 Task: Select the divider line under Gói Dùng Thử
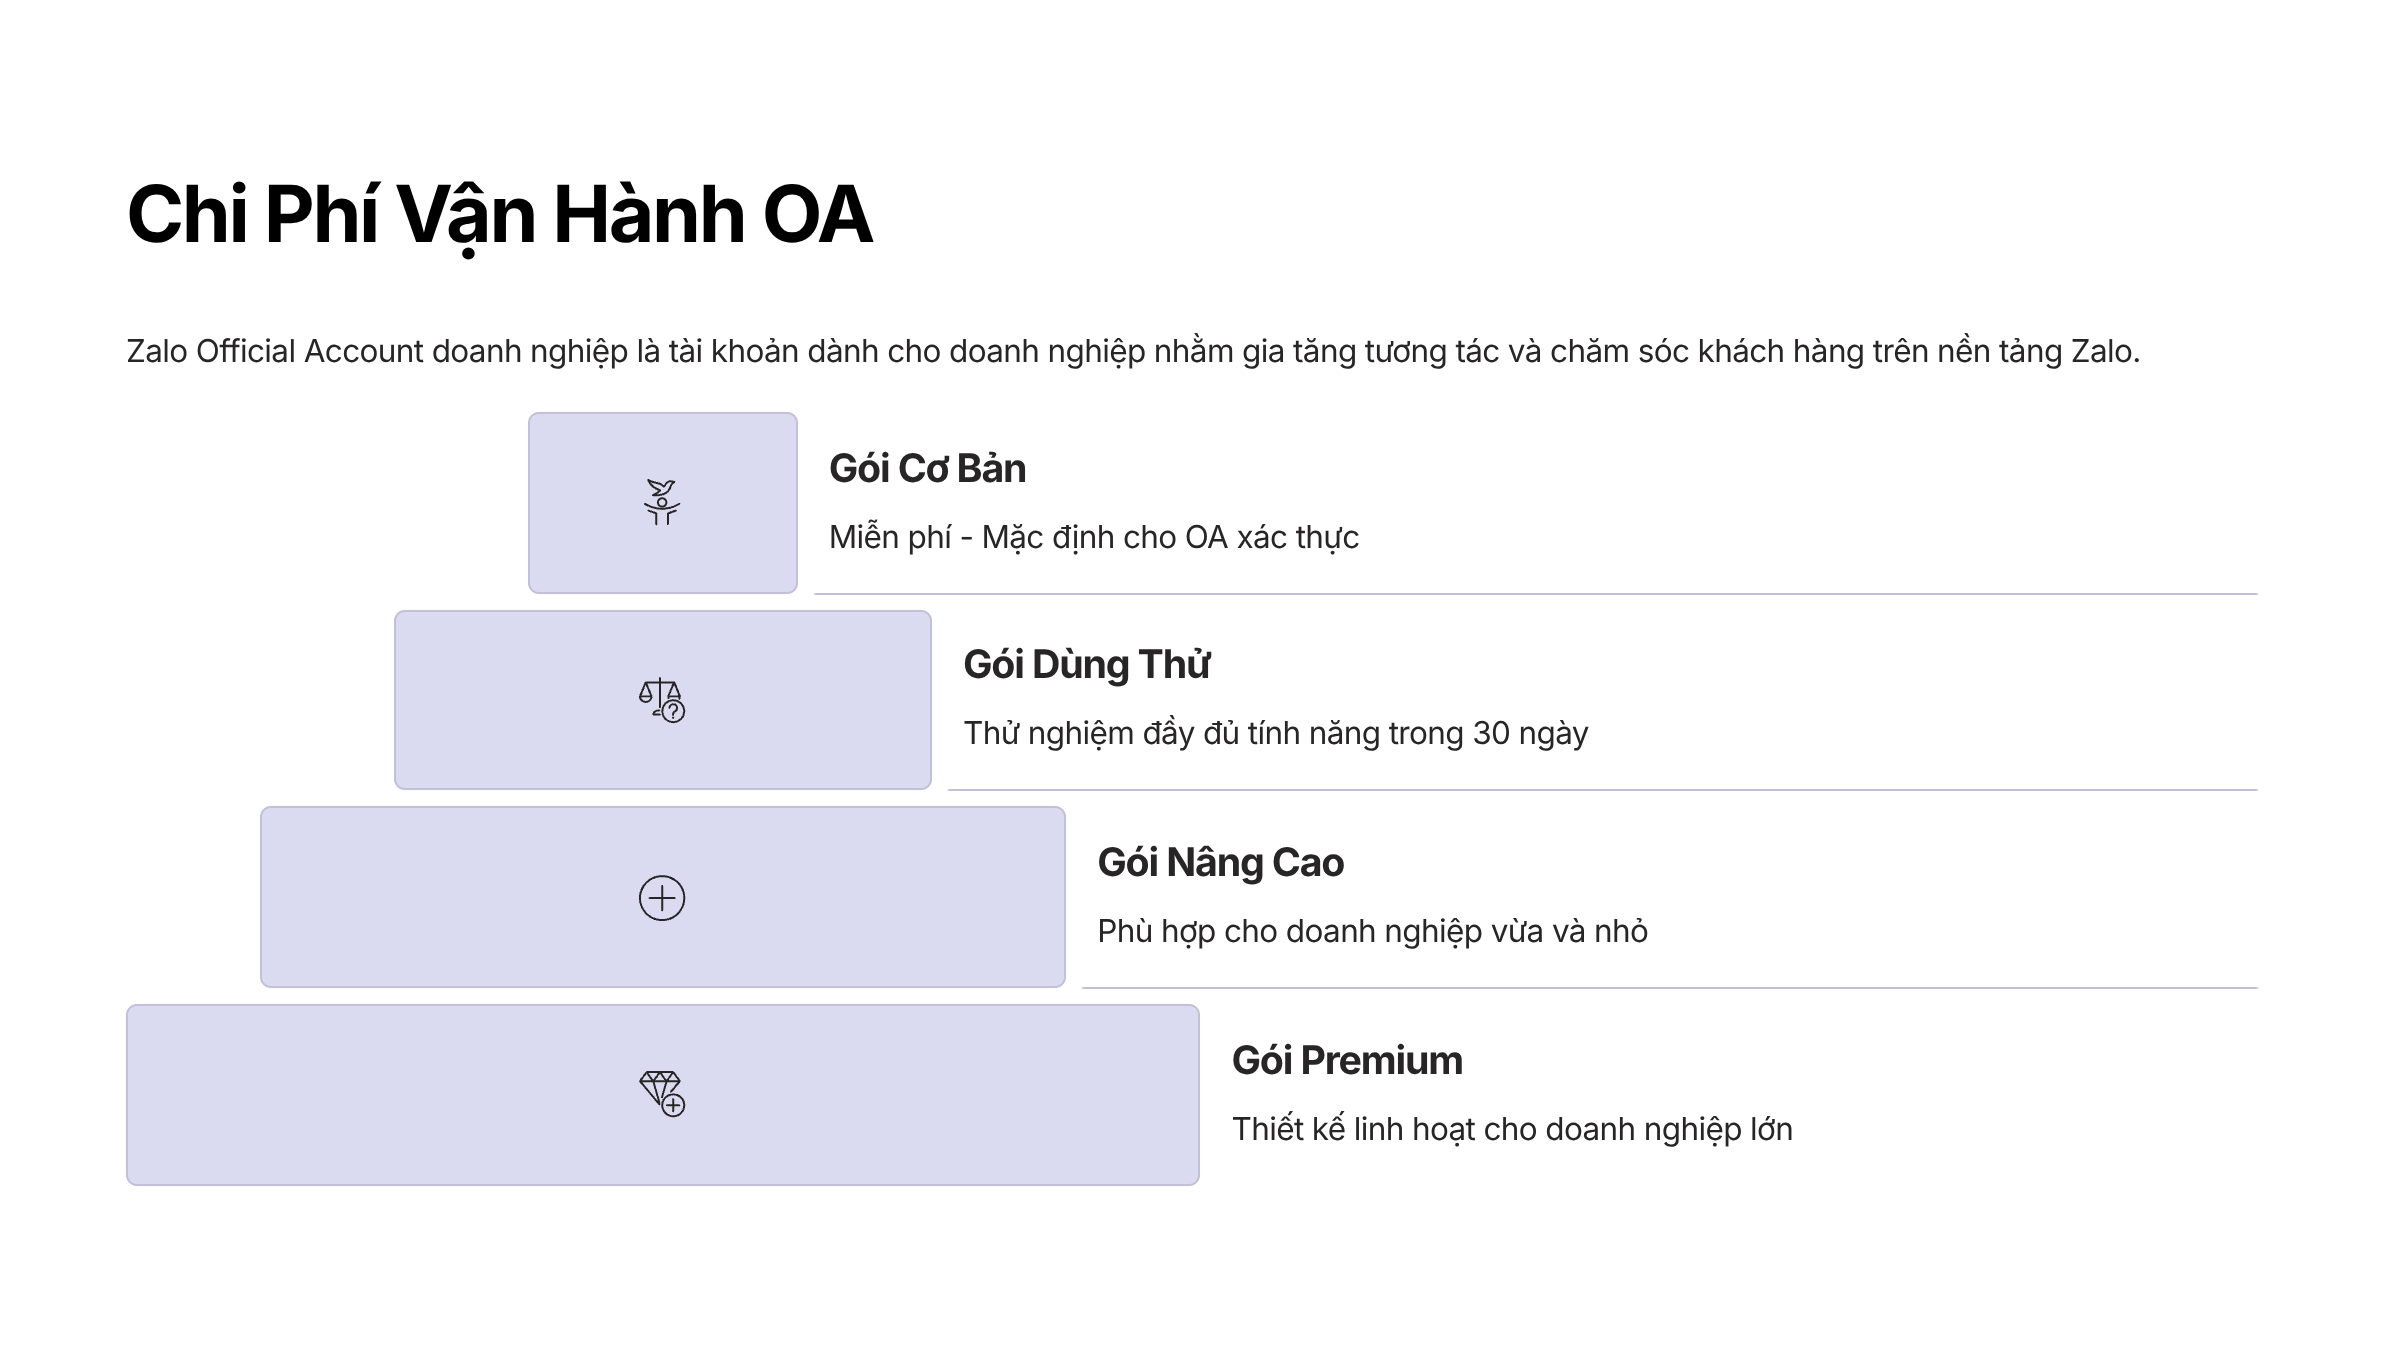pos(1602,790)
